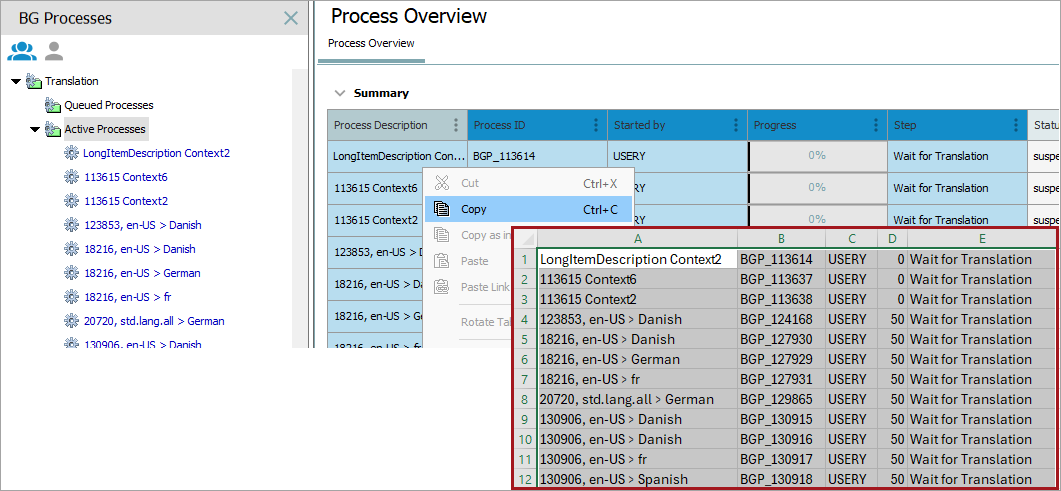Select the all-users group icon
Screen dimensions: 1061x491
click(22, 51)
